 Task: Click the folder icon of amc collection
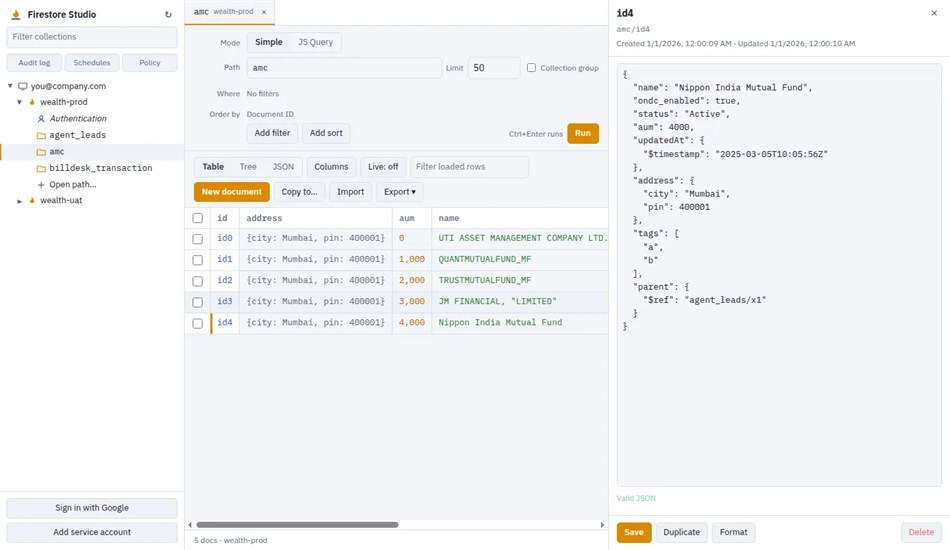click(x=41, y=152)
